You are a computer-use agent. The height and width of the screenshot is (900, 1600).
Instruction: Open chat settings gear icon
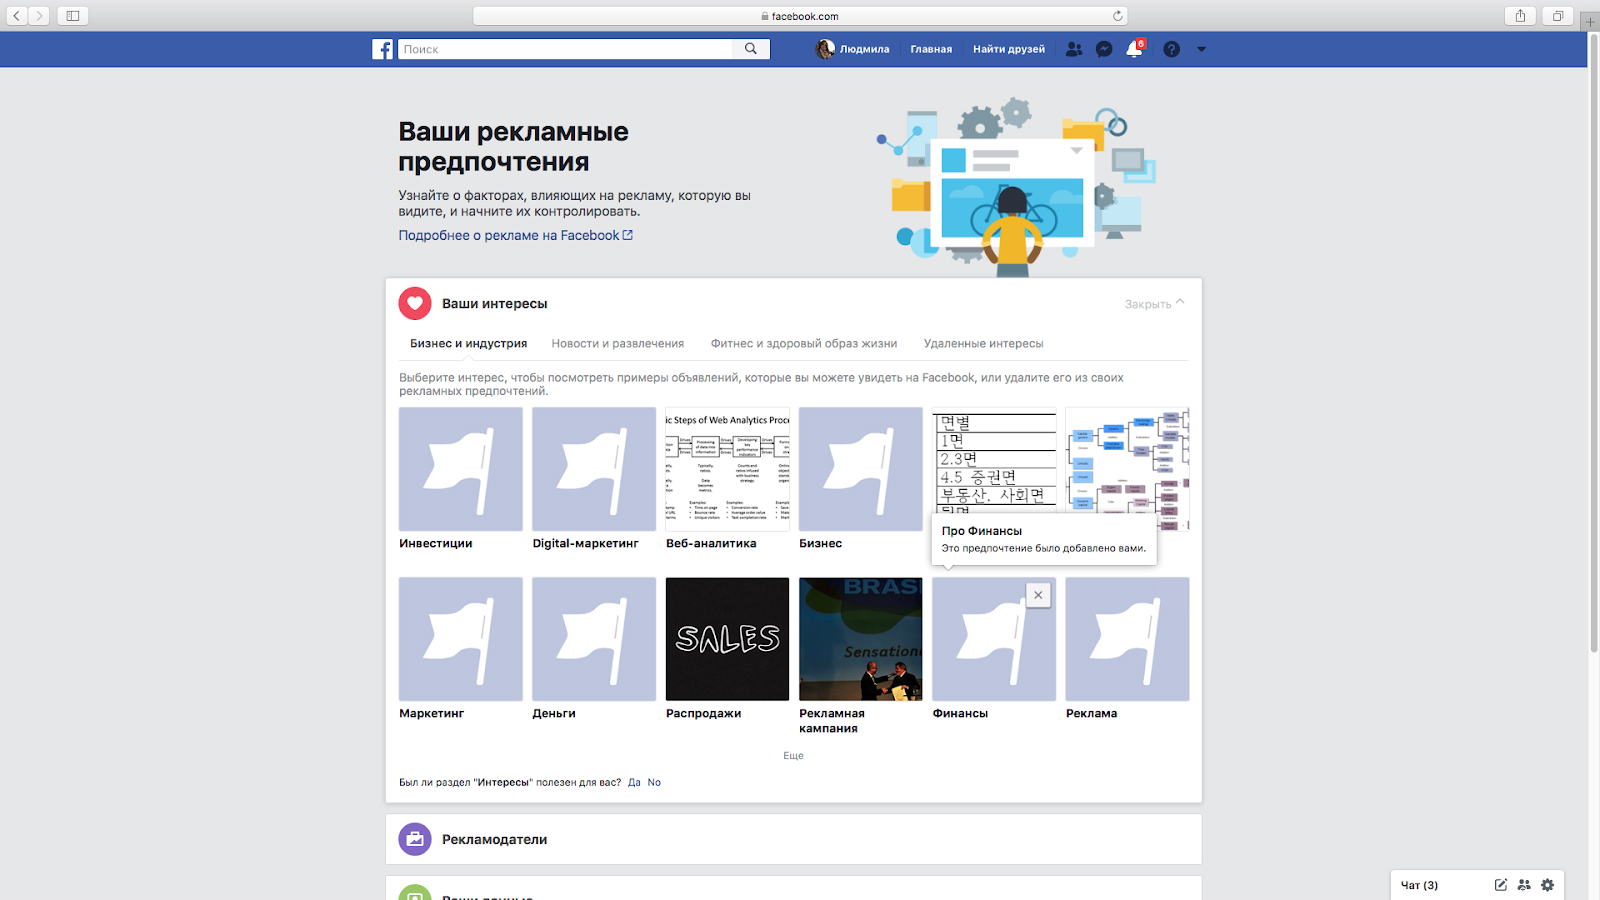coord(1548,885)
